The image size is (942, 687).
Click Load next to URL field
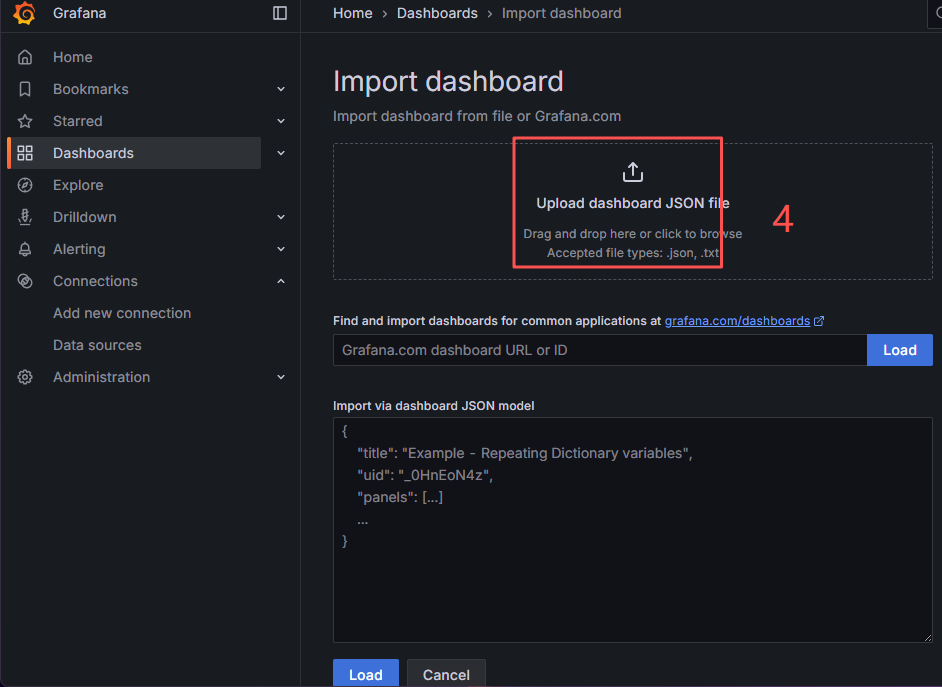click(899, 350)
